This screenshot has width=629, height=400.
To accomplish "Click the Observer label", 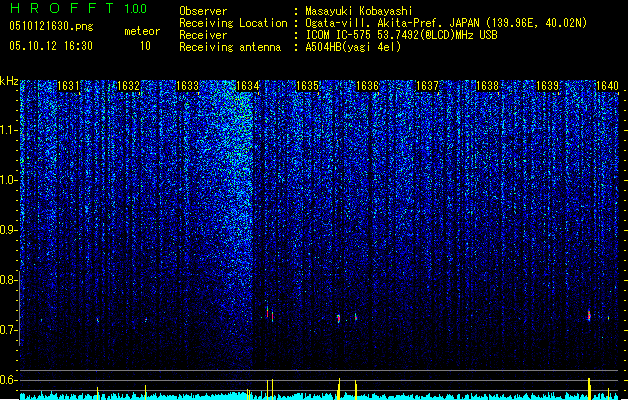I will (x=203, y=11).
